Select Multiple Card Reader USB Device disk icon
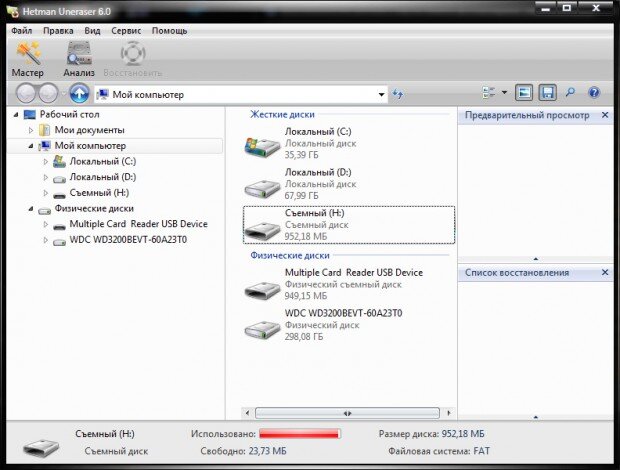This screenshot has width=620, height=470. click(x=262, y=290)
